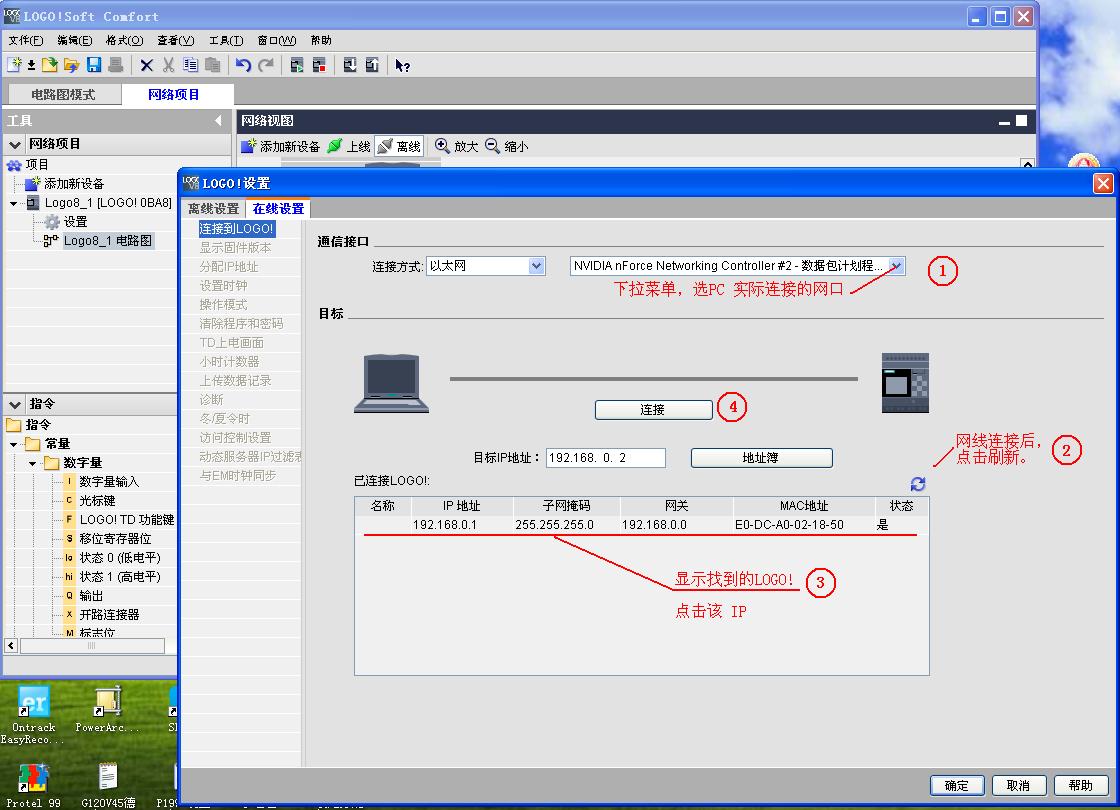Switch to 离线设置 tab in dialog

coord(214,209)
